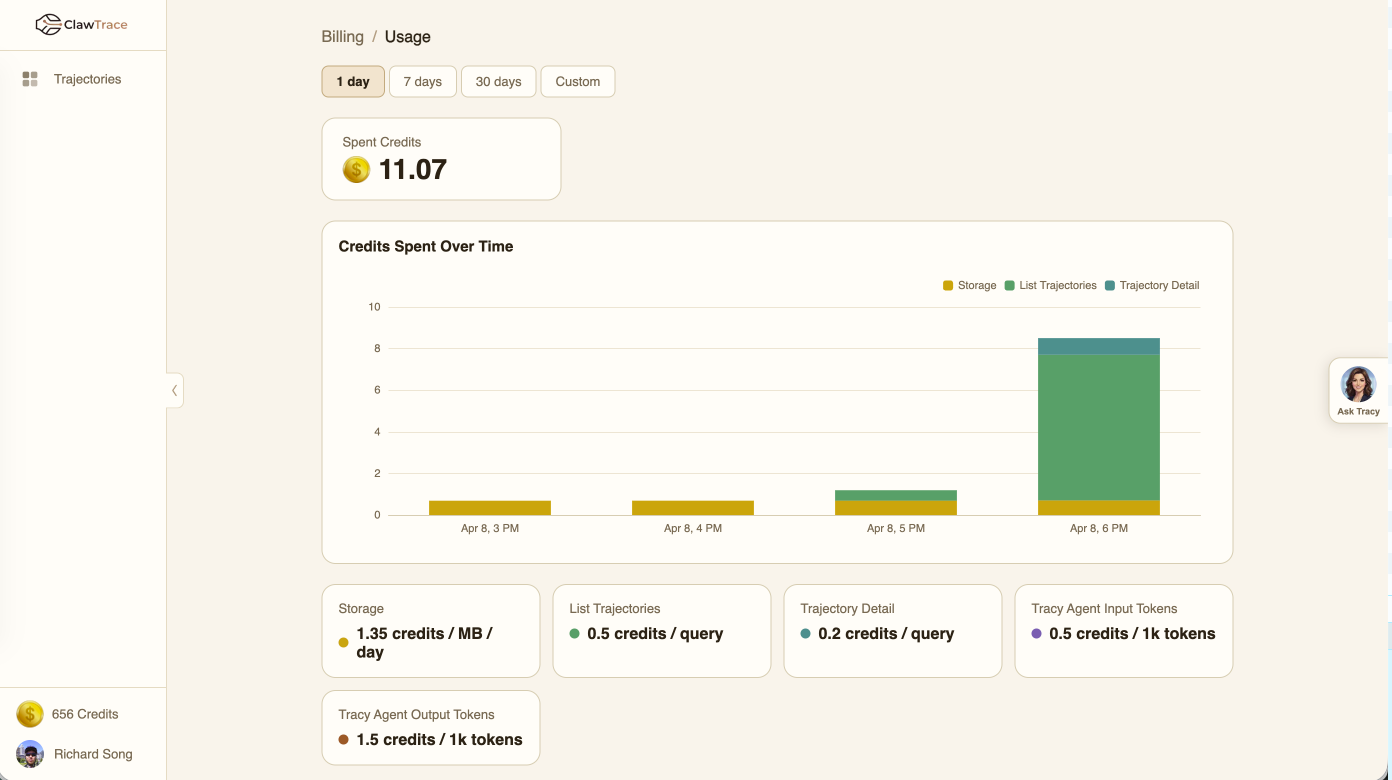Navigate to Billing via the breadcrumb
The height and width of the screenshot is (780, 1392).
[x=342, y=36]
